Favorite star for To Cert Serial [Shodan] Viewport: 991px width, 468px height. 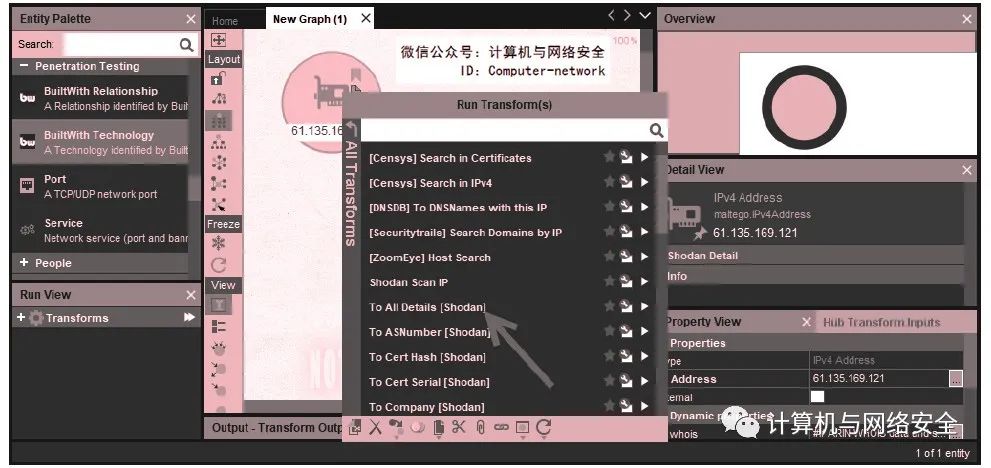(x=609, y=381)
